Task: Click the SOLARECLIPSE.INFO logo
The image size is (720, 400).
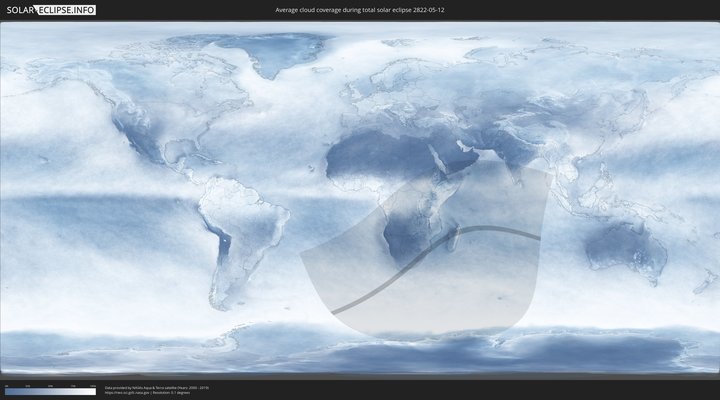Action: point(49,9)
